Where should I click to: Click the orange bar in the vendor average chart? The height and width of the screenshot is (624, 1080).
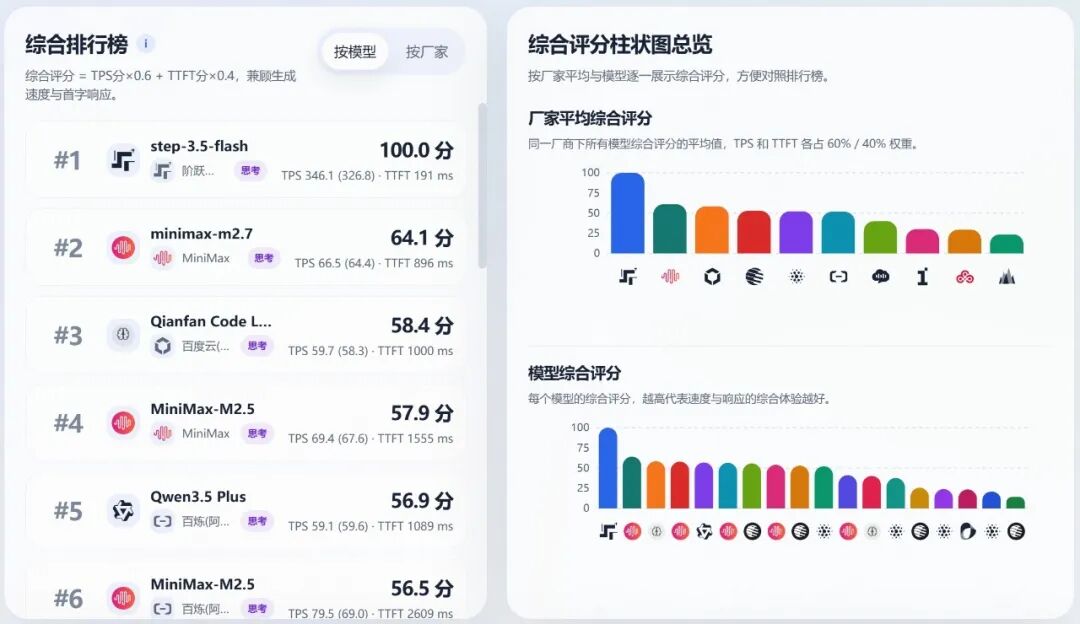pos(712,230)
